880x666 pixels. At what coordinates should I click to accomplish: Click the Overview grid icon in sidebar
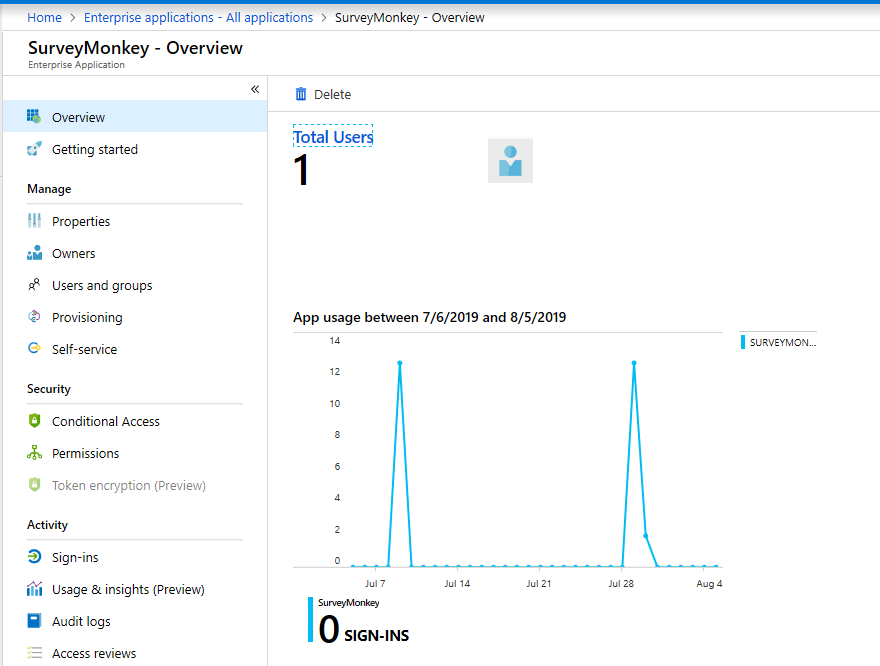coord(34,116)
